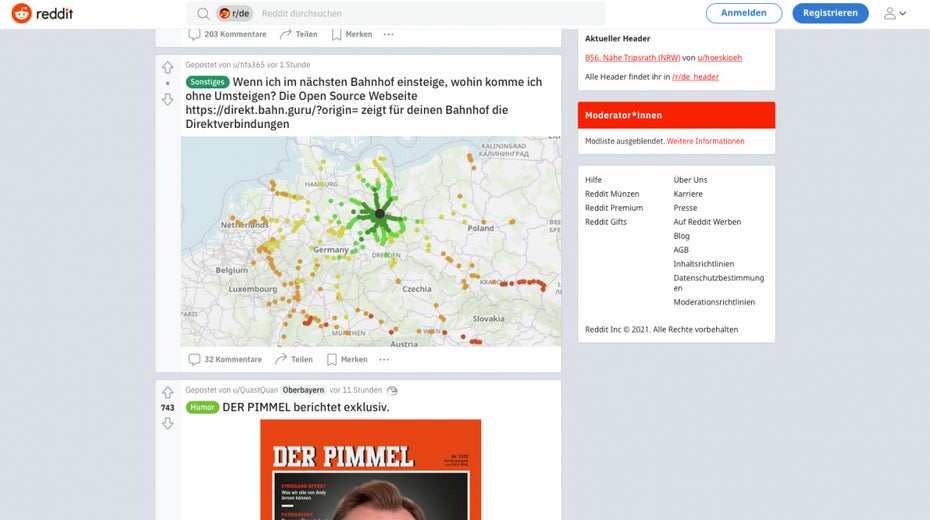
Task: Downvote the Bahnhof Direktverbindungen post
Action: click(168, 99)
